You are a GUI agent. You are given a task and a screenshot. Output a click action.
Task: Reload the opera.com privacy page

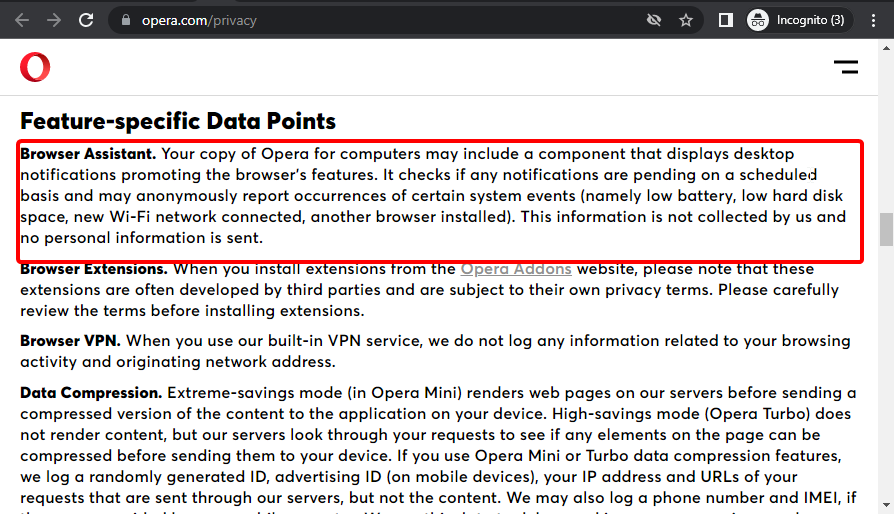point(86,21)
